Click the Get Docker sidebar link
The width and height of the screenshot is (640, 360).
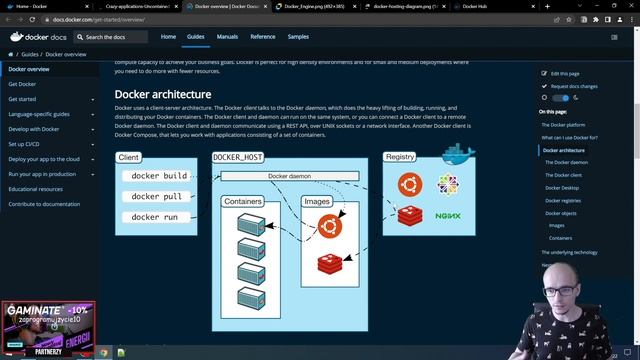(22, 84)
